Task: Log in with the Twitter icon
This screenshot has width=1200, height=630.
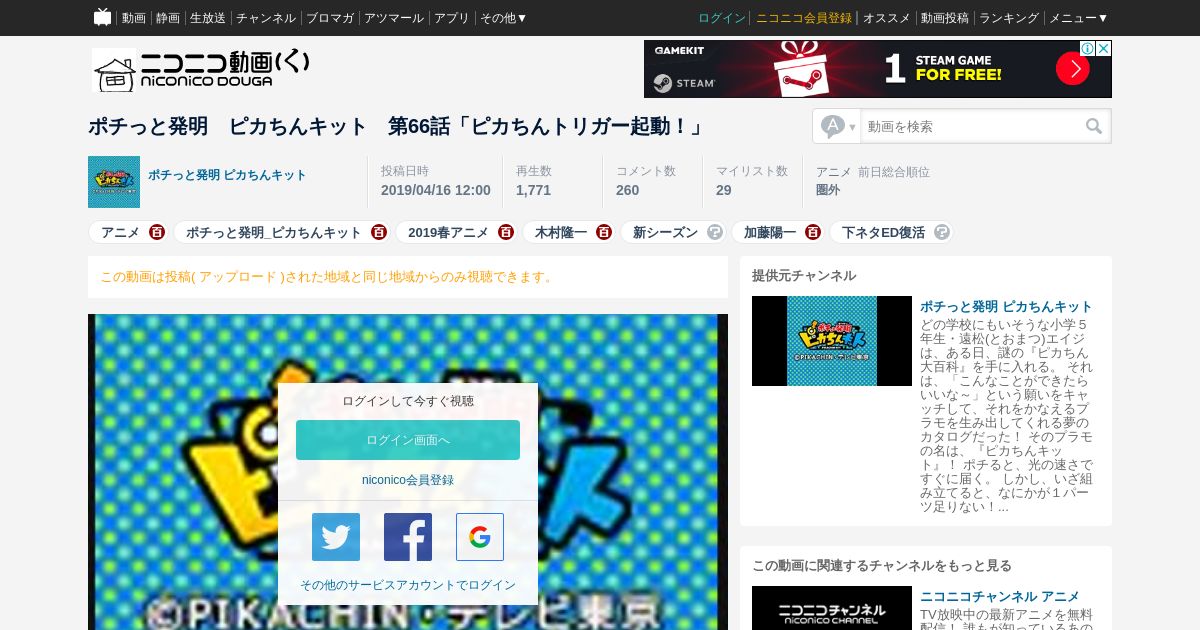Action: tap(336, 537)
